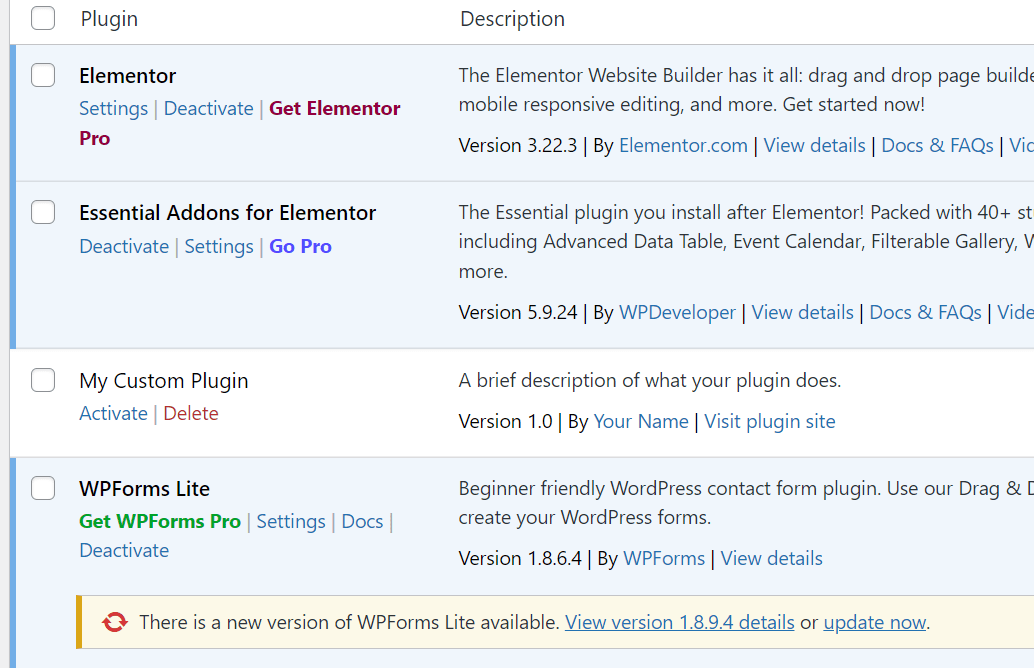Click the WPForms update available refresh icon

coord(115,622)
